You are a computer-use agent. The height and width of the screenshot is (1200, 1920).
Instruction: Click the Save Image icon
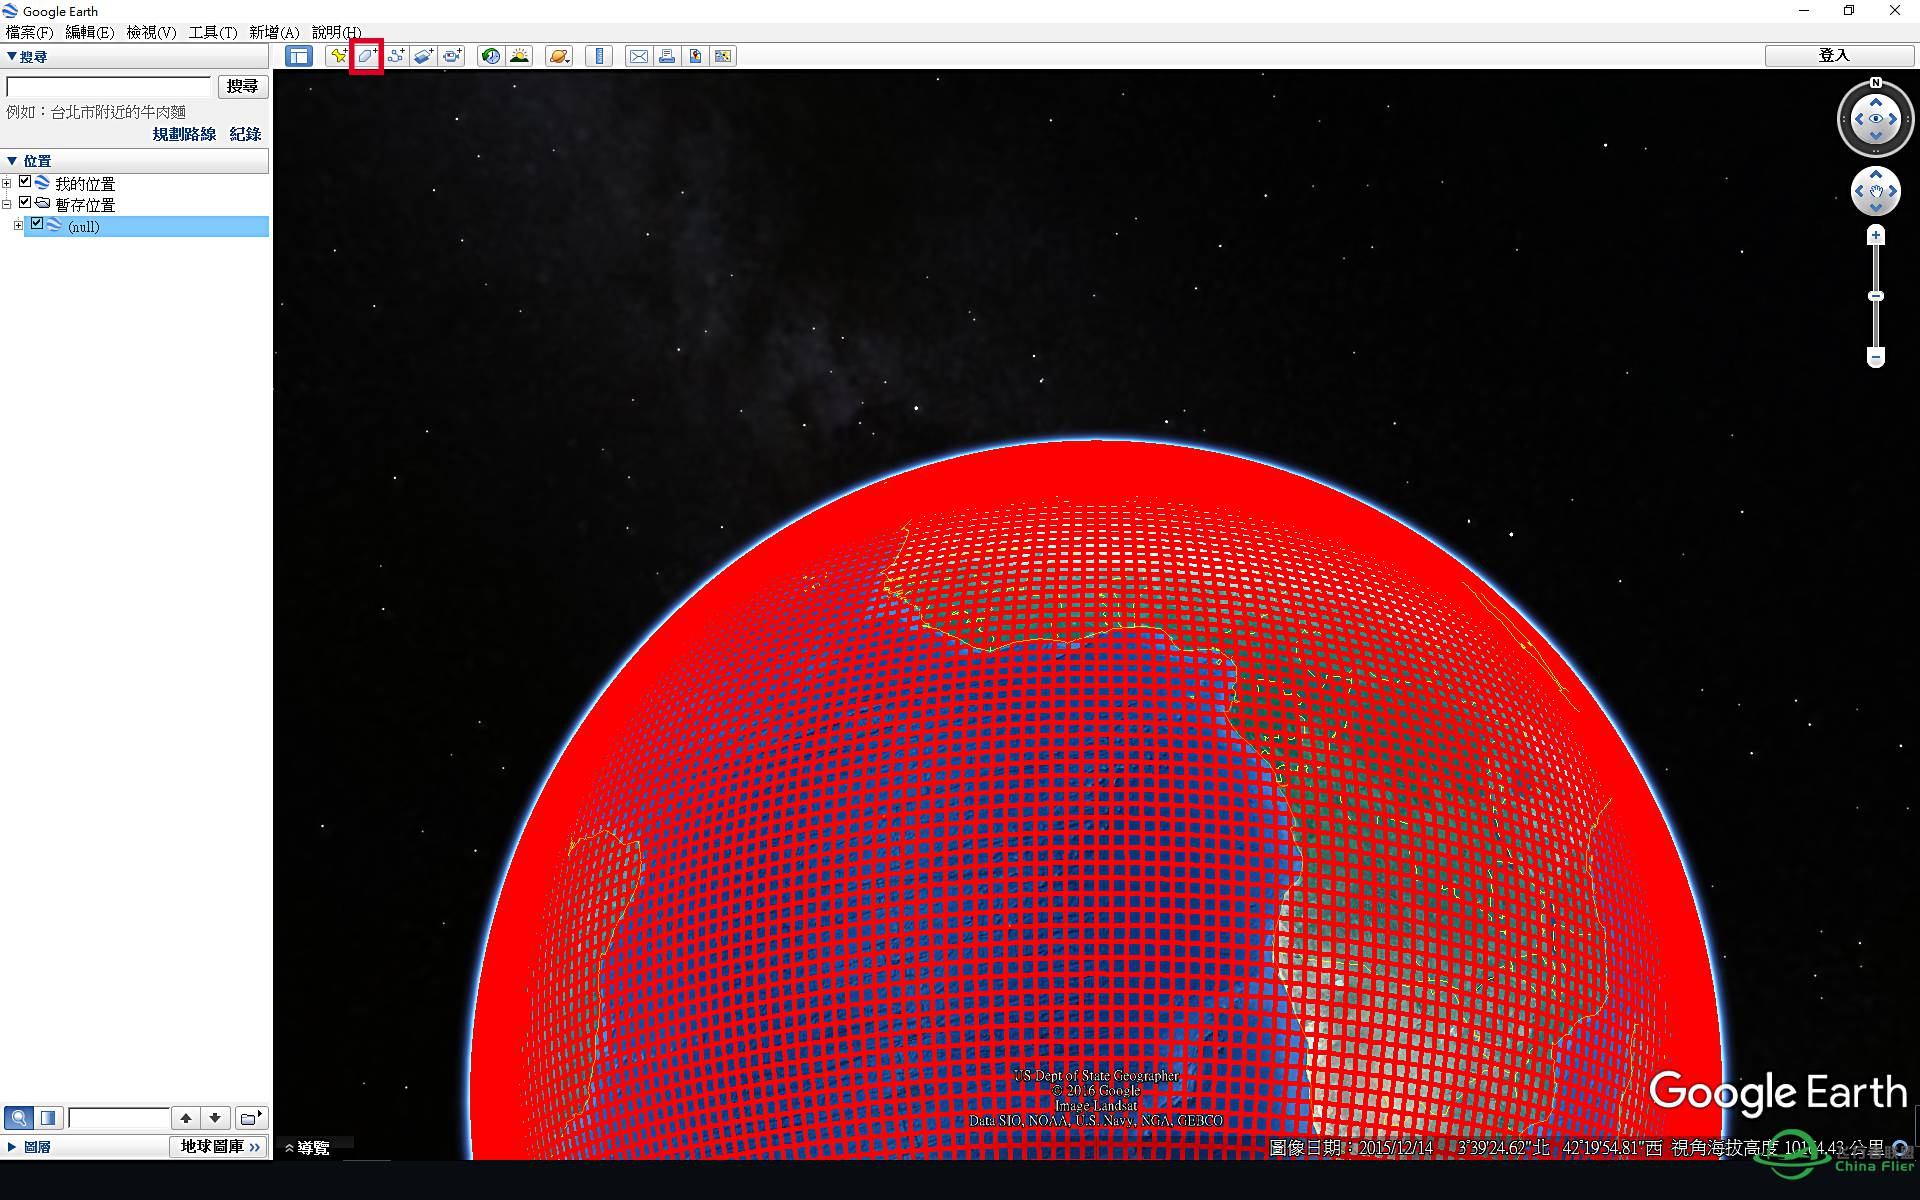coord(694,56)
